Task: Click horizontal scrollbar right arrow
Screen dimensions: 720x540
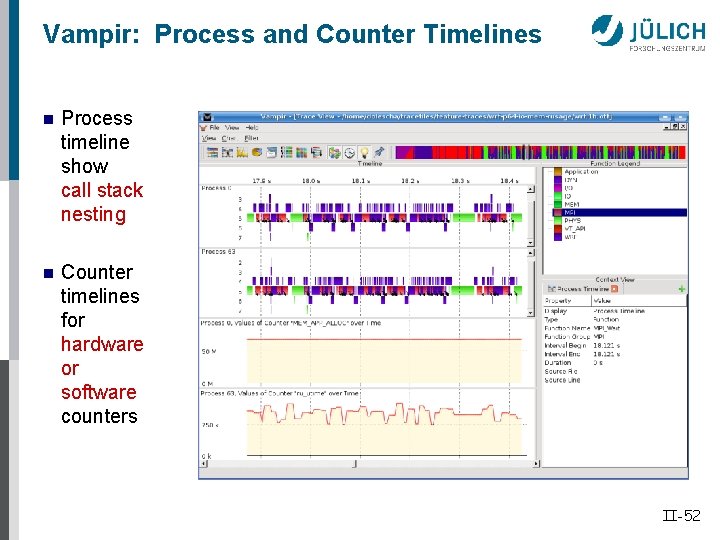Action: click(536, 464)
